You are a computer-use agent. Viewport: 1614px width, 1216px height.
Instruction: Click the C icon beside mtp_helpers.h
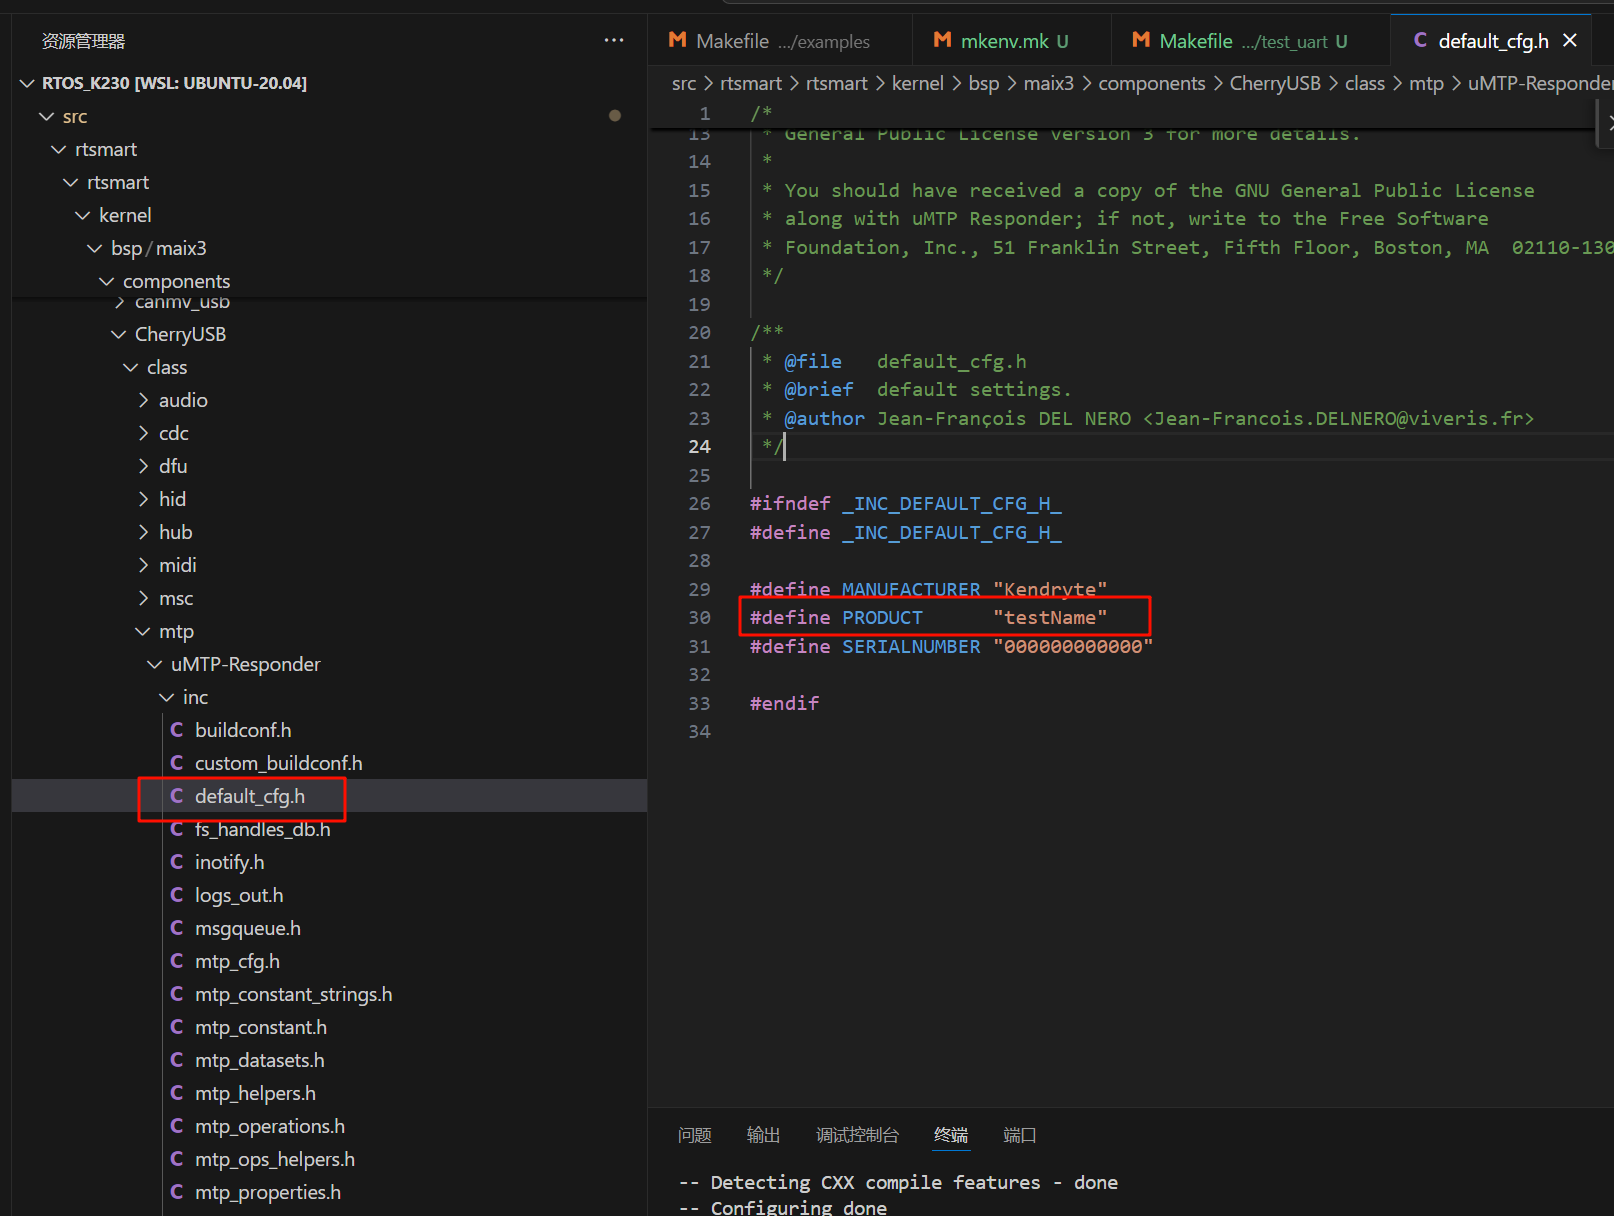pos(177,1093)
